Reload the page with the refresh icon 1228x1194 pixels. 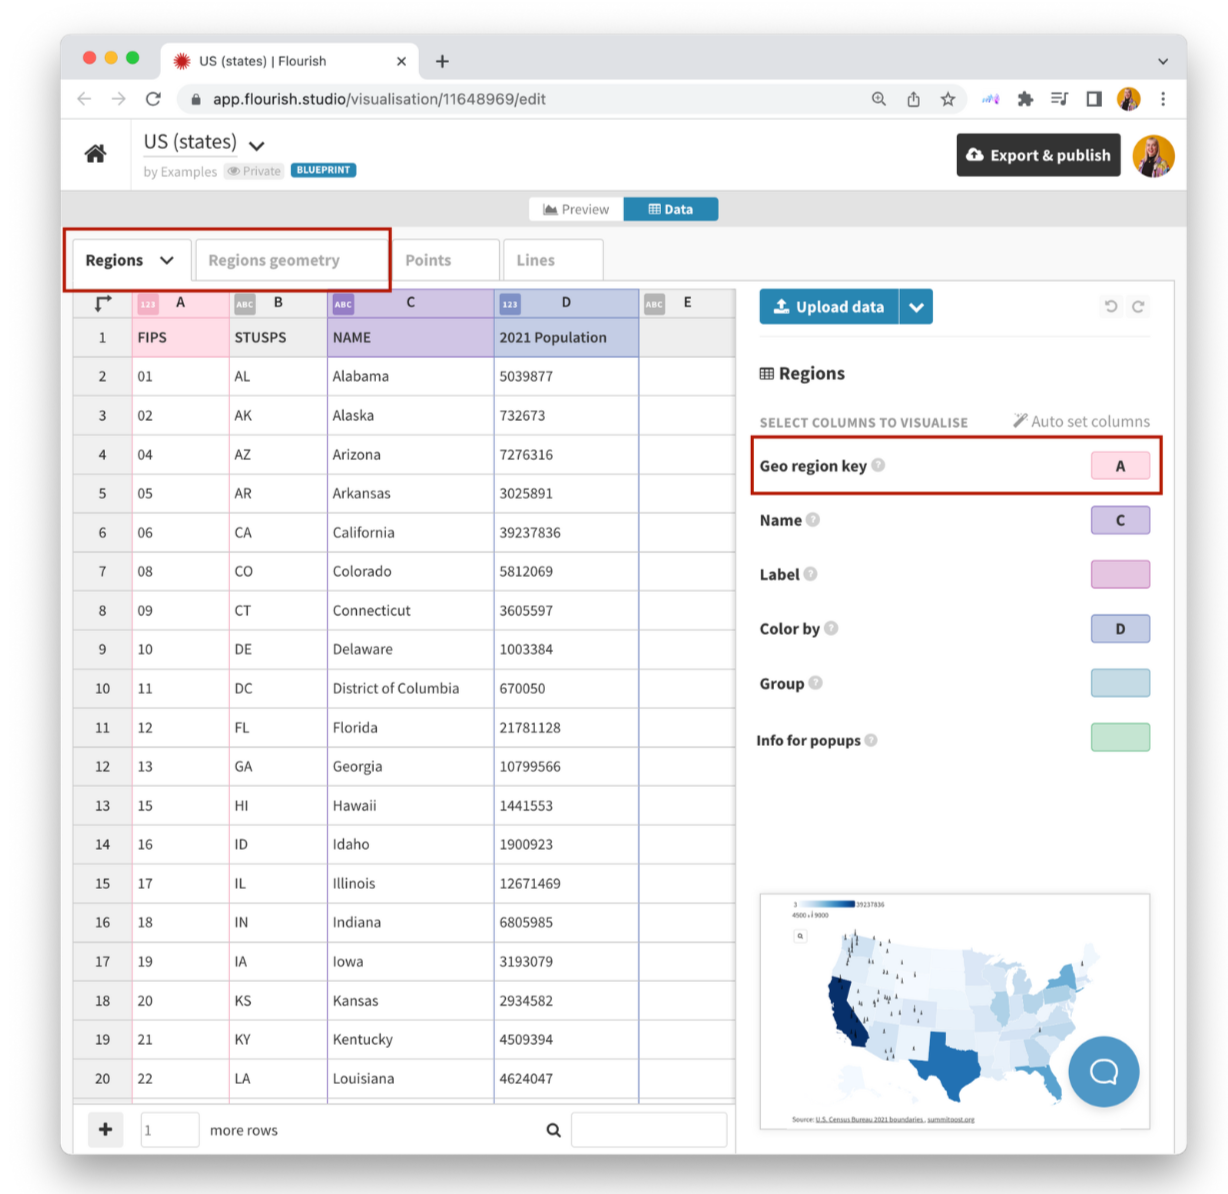click(153, 99)
